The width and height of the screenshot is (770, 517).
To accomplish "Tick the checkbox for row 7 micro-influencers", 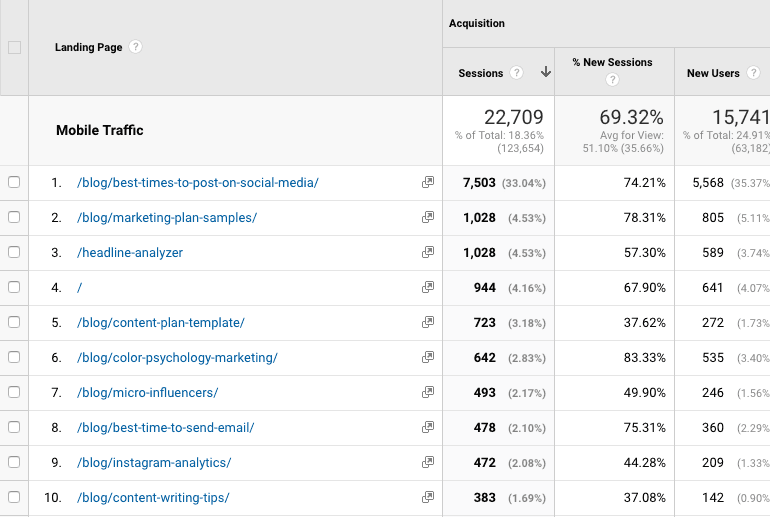I will (x=14, y=393).
